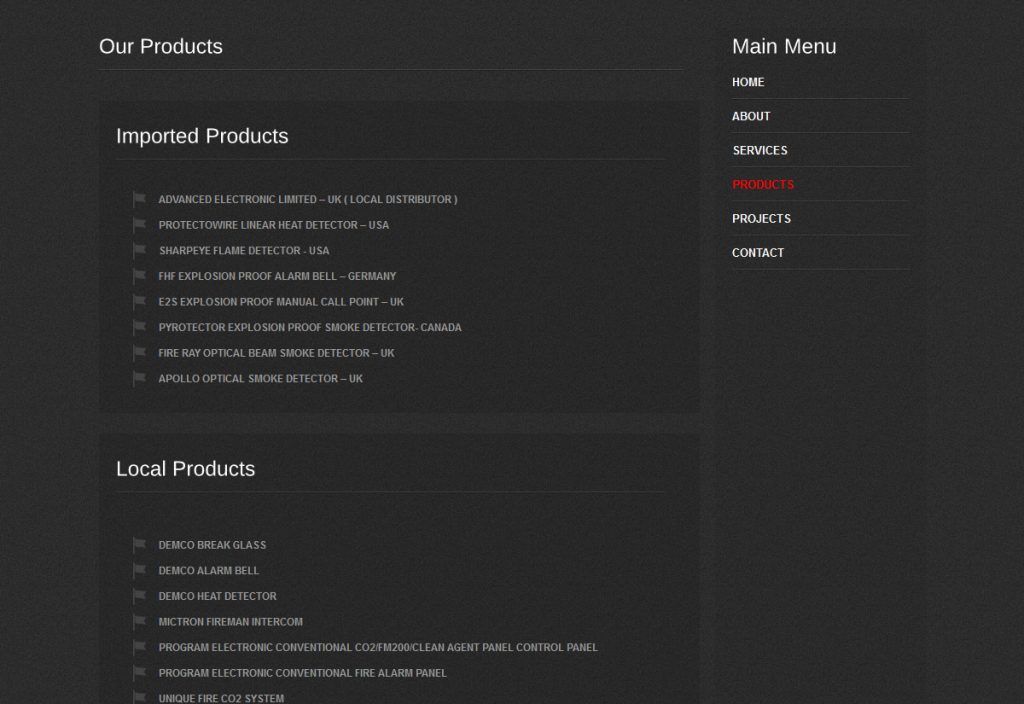1024x704 pixels.
Task: Click flag icon next to Protectowire Linear Heat Detector
Action: [x=140, y=225]
